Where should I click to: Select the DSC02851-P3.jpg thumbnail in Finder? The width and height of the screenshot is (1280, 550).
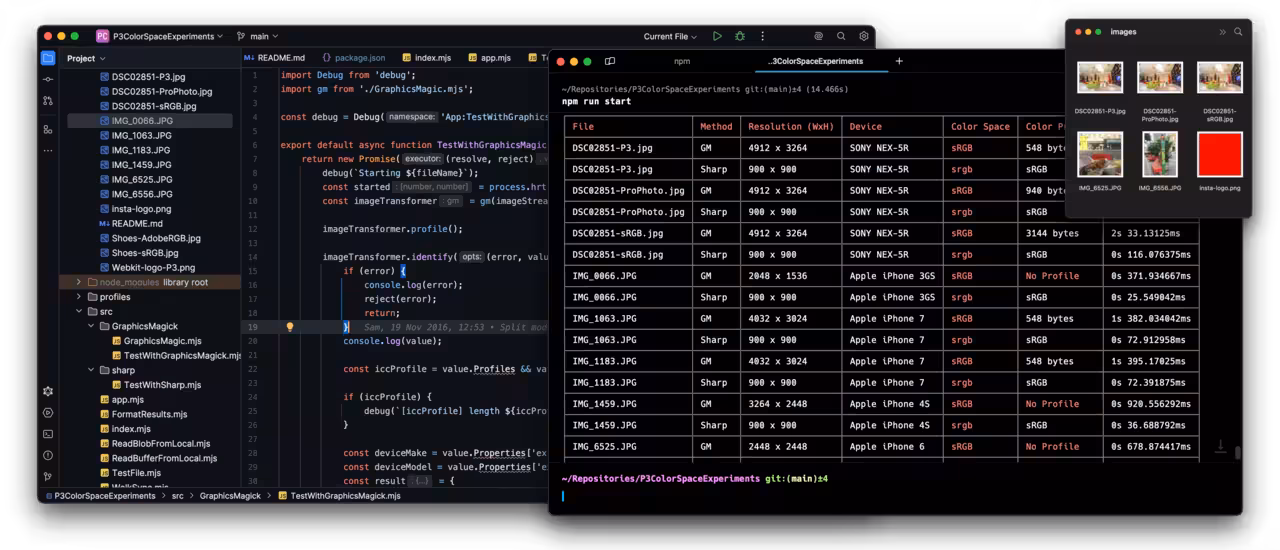1100,78
